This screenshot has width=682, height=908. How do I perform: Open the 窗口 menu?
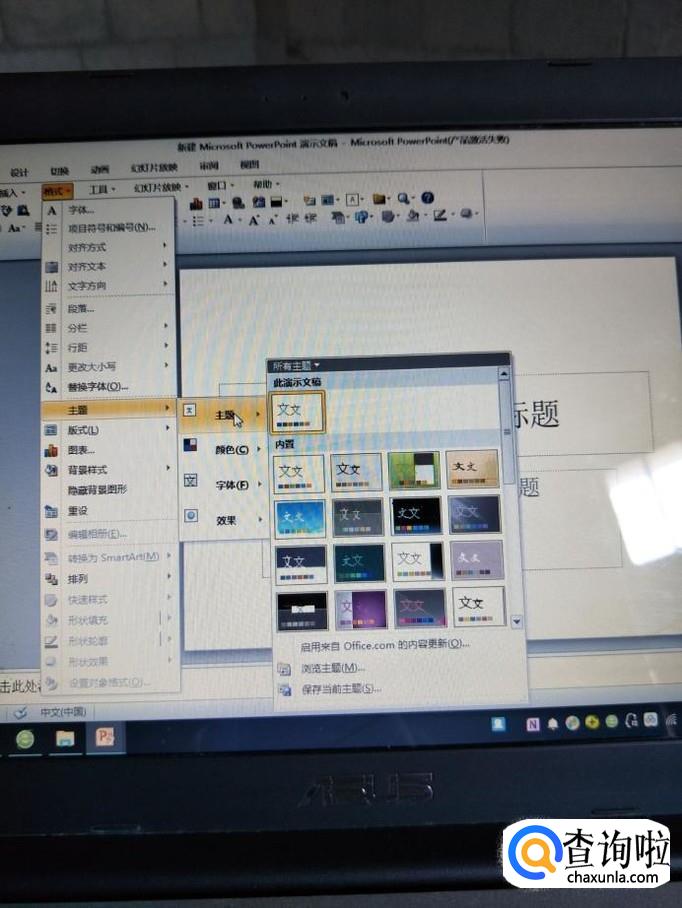point(220,185)
